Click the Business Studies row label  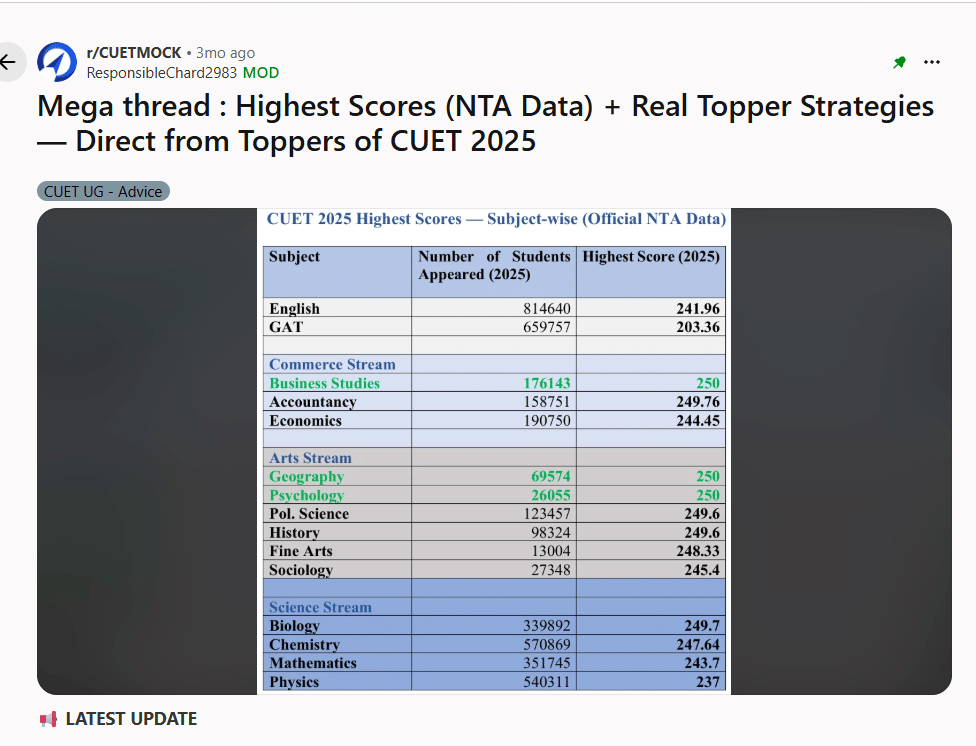(324, 383)
